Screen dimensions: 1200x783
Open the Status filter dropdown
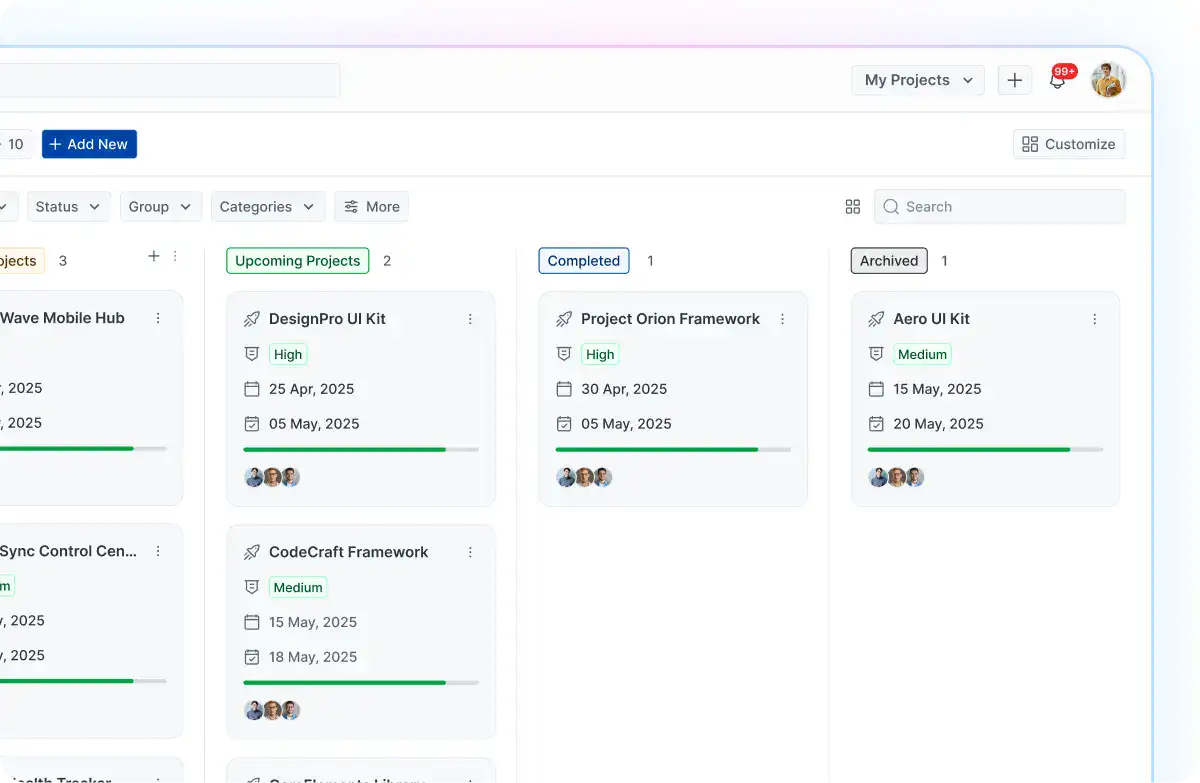[x=68, y=207]
